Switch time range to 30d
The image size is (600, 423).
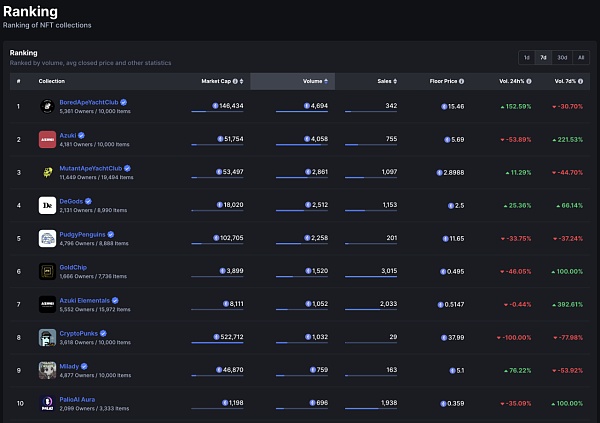(x=562, y=57)
